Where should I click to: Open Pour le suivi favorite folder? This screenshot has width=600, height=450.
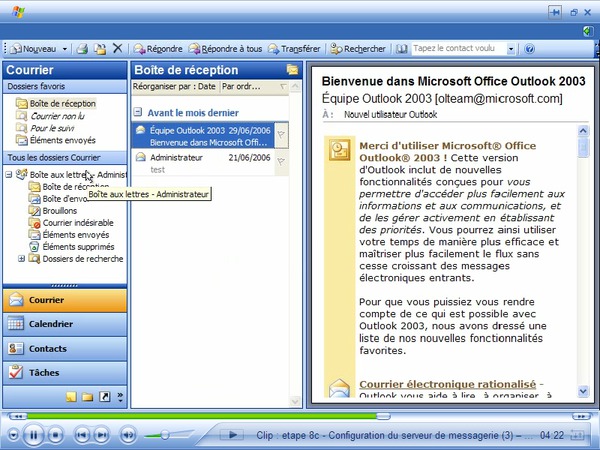tap(45, 128)
